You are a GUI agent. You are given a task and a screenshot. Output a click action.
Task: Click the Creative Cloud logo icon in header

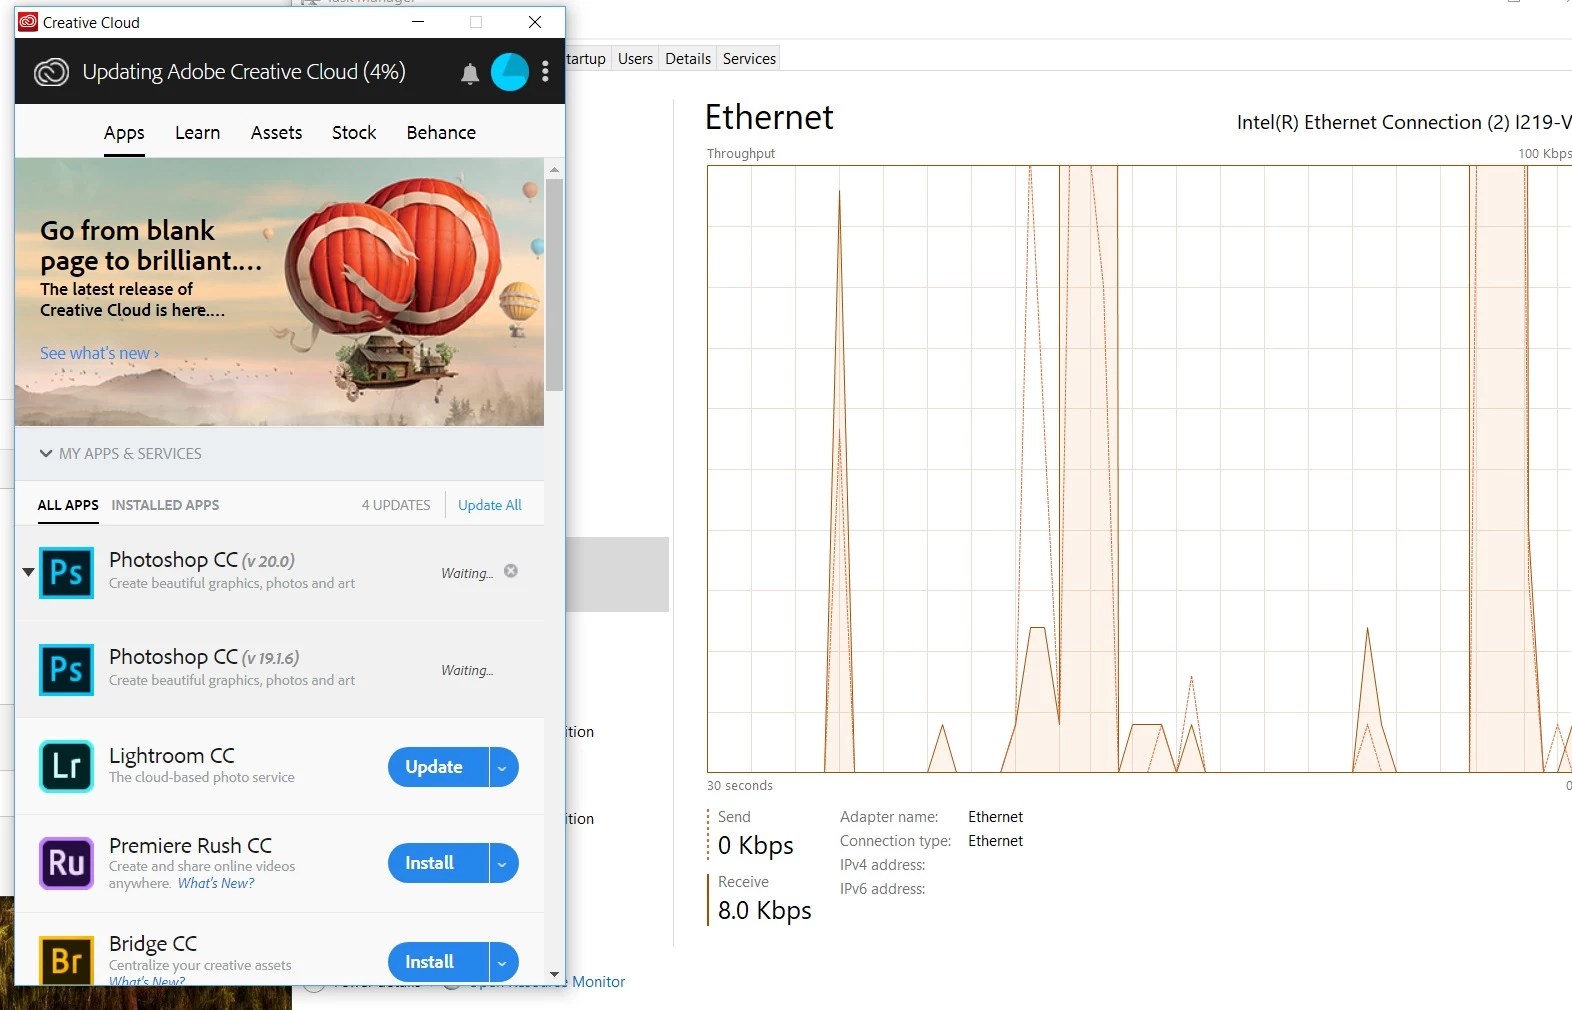pyautogui.click(x=51, y=72)
